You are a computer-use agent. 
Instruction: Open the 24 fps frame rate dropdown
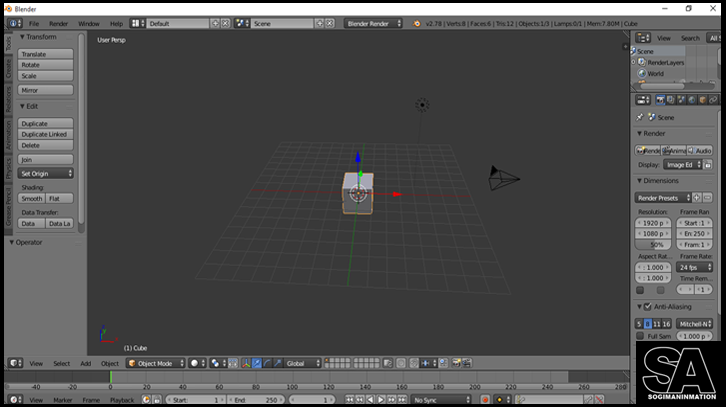[695, 267]
